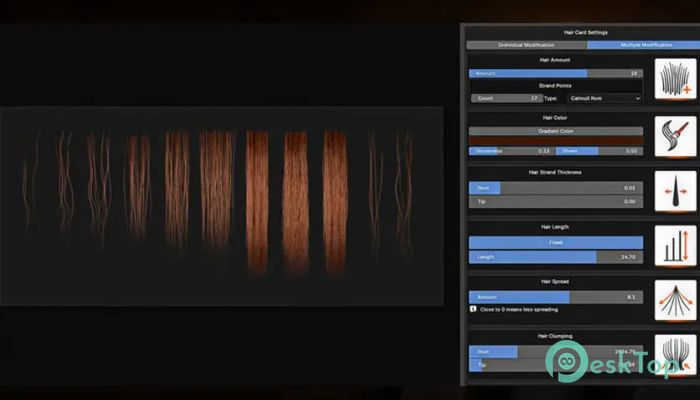This screenshot has width=700, height=400.
Task: Toggle the Fixed hair length button
Action: 556,242
